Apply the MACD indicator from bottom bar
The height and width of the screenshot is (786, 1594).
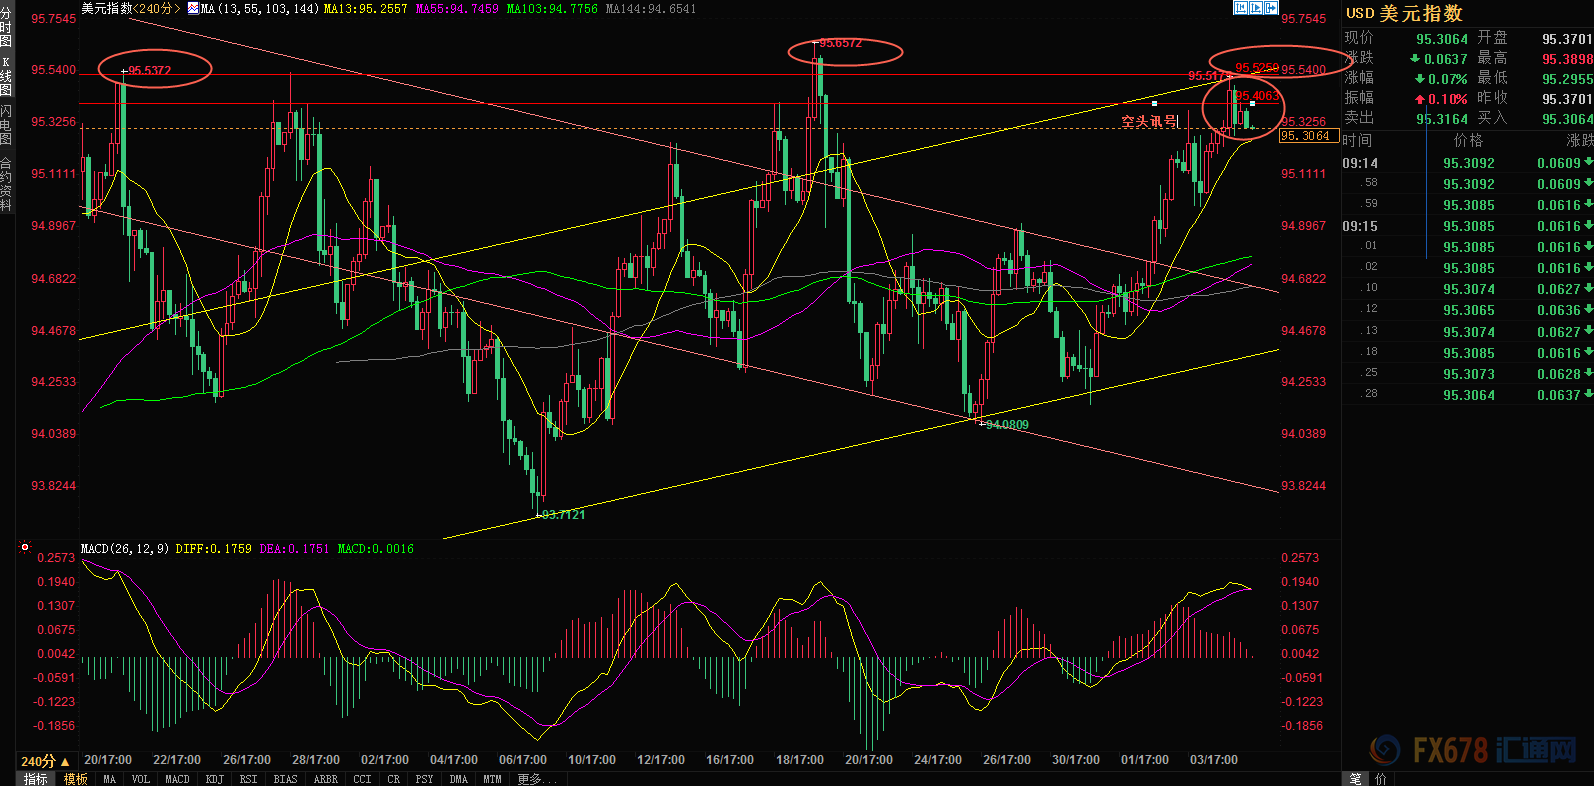(x=177, y=779)
